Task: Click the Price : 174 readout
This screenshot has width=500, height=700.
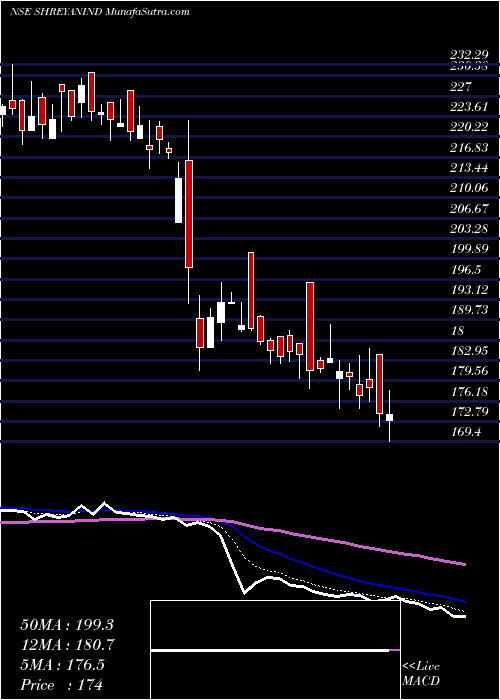Action: coord(62,685)
